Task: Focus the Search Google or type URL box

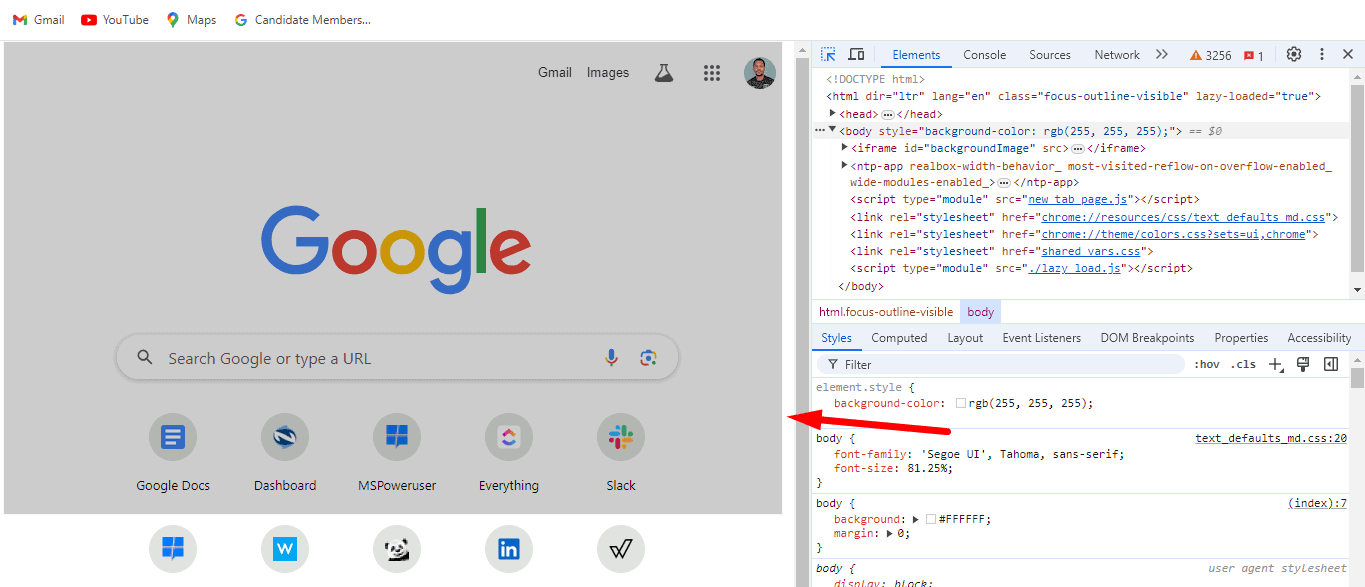Action: click(397, 358)
